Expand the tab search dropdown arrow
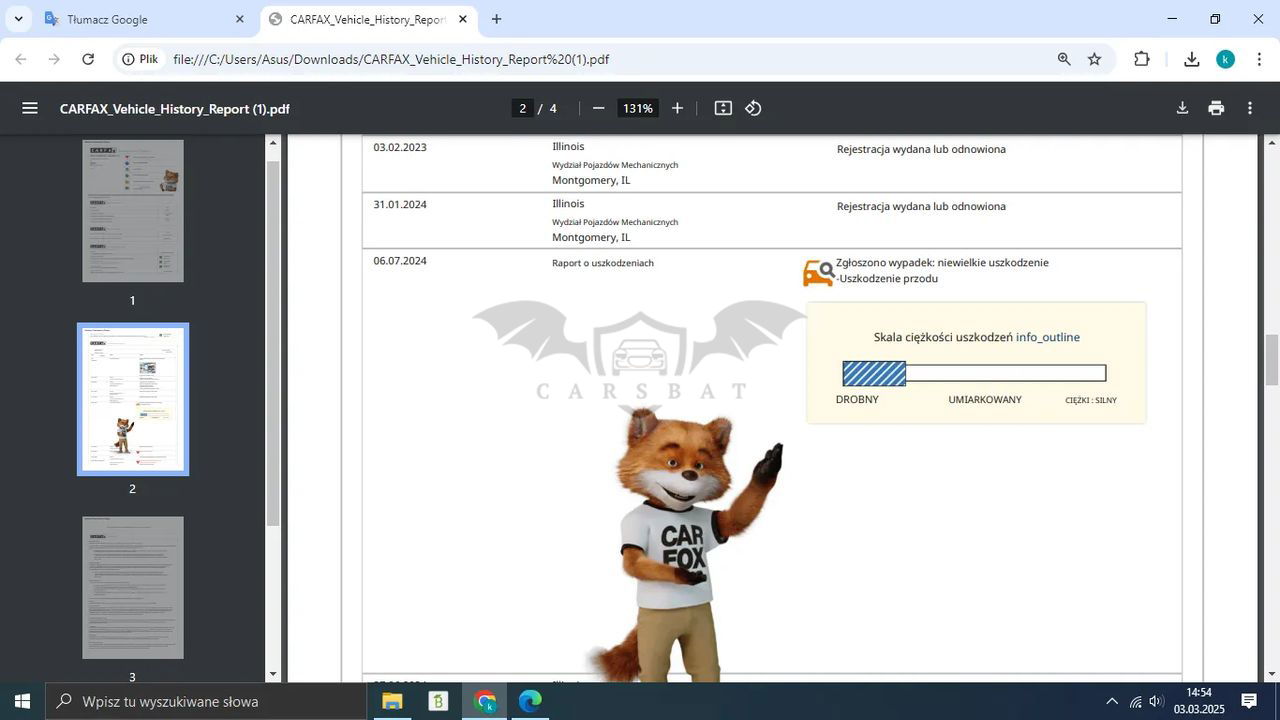 coord(18,19)
